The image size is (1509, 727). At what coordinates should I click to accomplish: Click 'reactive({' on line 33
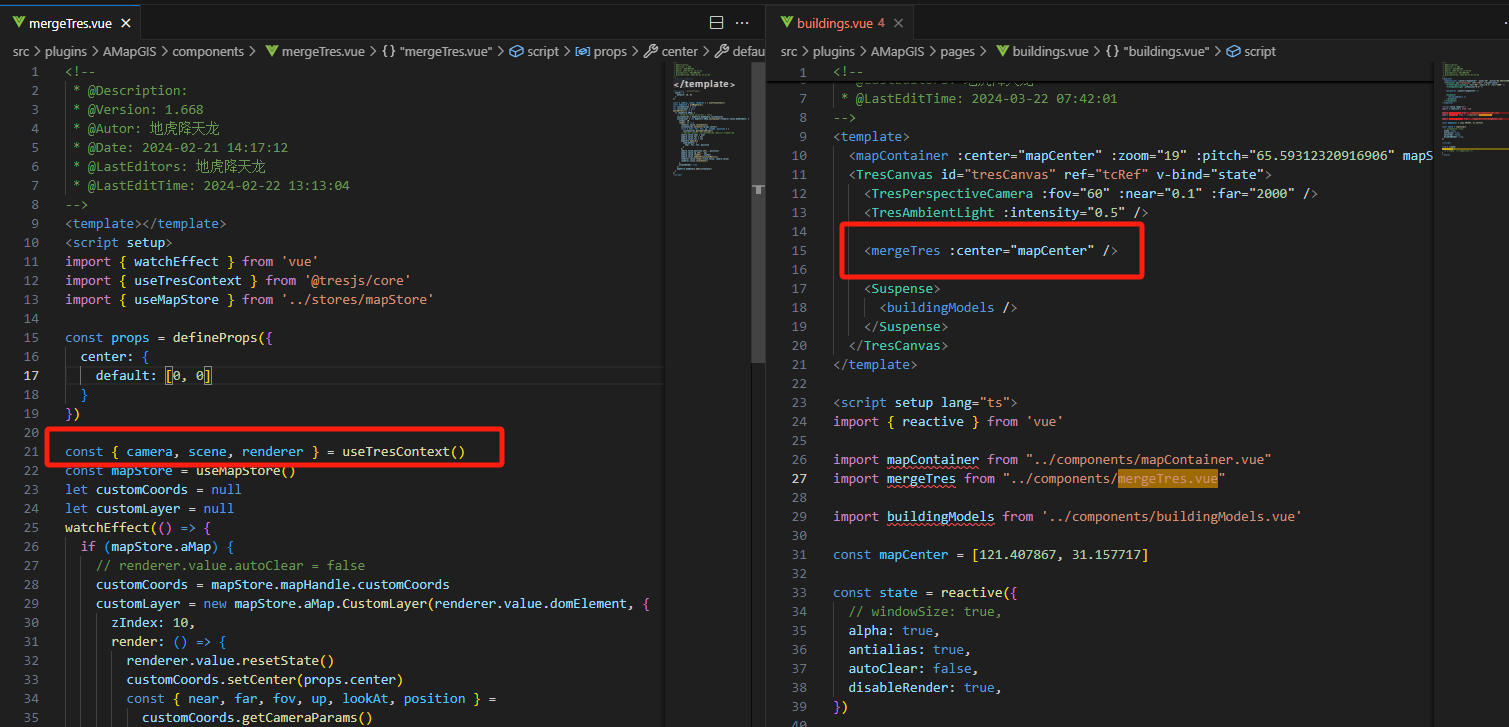pos(979,592)
